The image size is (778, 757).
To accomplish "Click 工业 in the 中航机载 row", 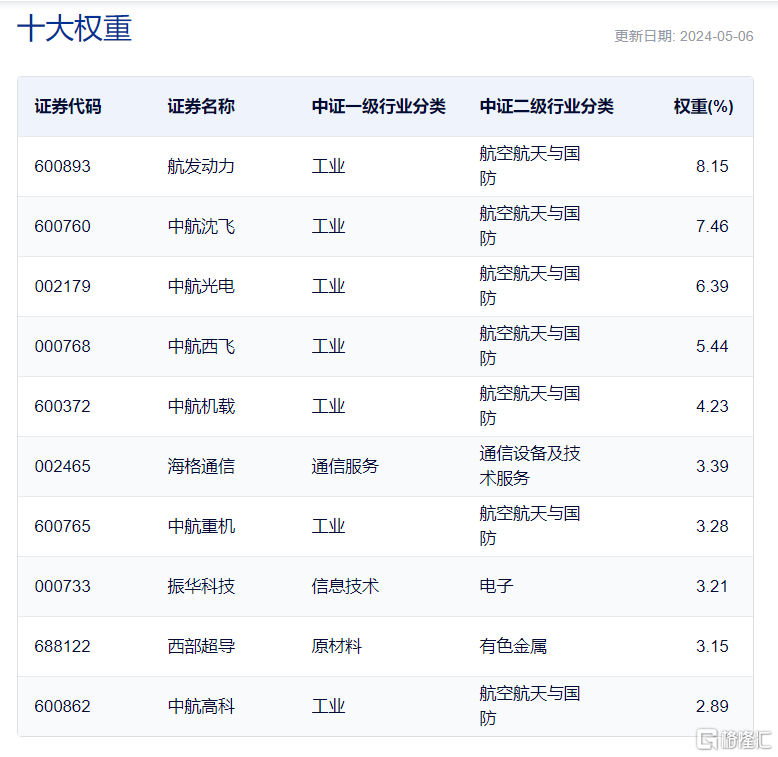I will (328, 406).
